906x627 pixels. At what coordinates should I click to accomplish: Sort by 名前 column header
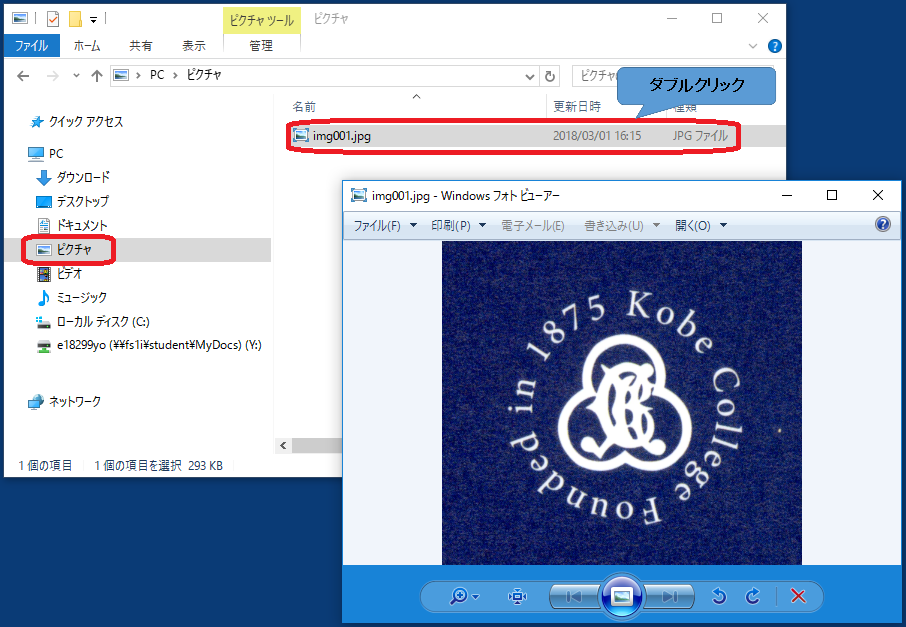tap(305, 107)
